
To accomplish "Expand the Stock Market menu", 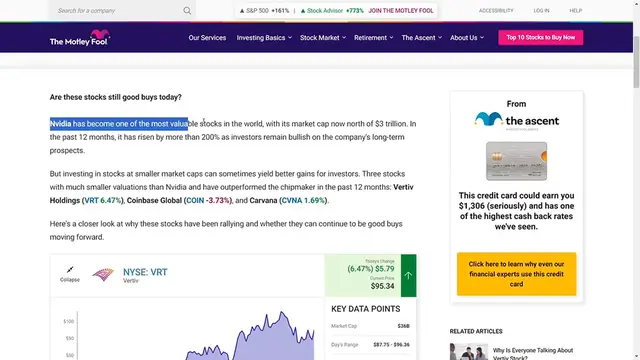I will click(323, 38).
